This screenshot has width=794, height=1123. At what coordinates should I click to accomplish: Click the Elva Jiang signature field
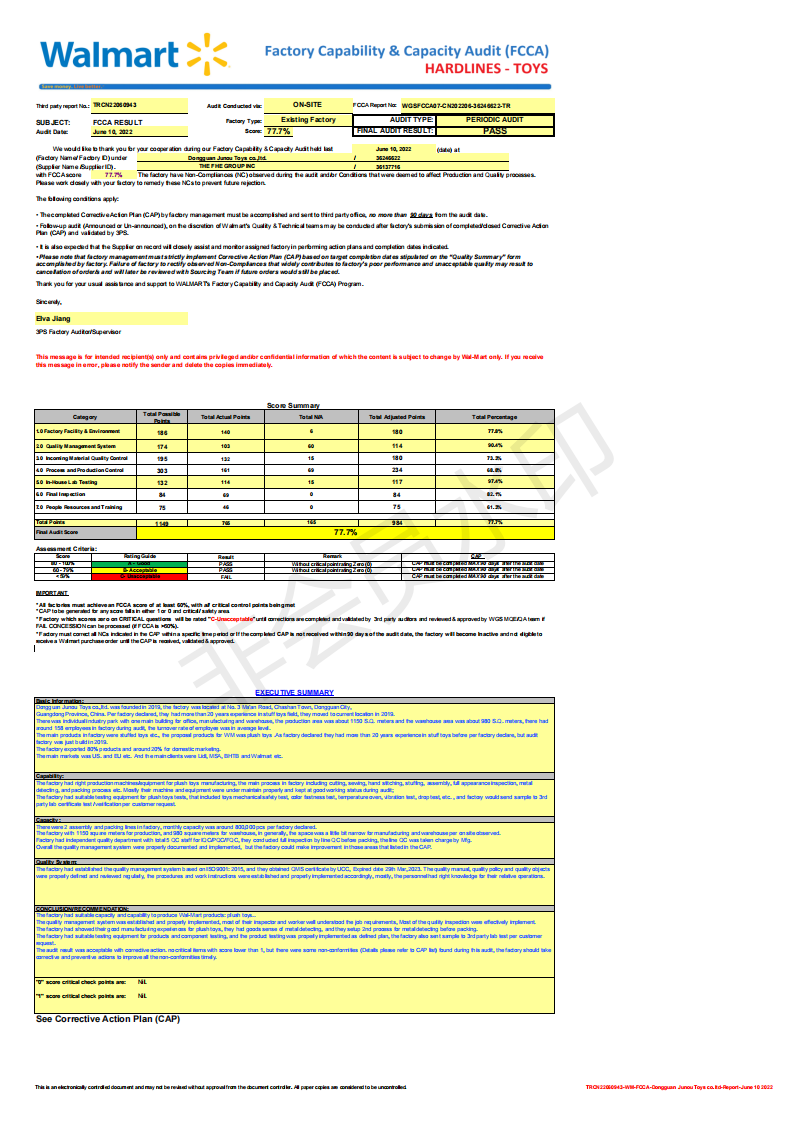(112, 319)
